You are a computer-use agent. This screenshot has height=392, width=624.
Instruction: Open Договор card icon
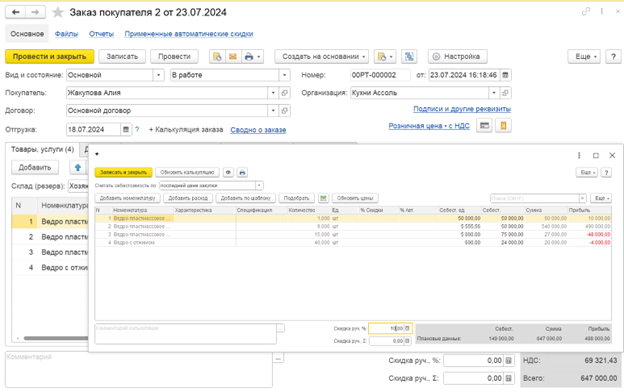click(x=284, y=111)
